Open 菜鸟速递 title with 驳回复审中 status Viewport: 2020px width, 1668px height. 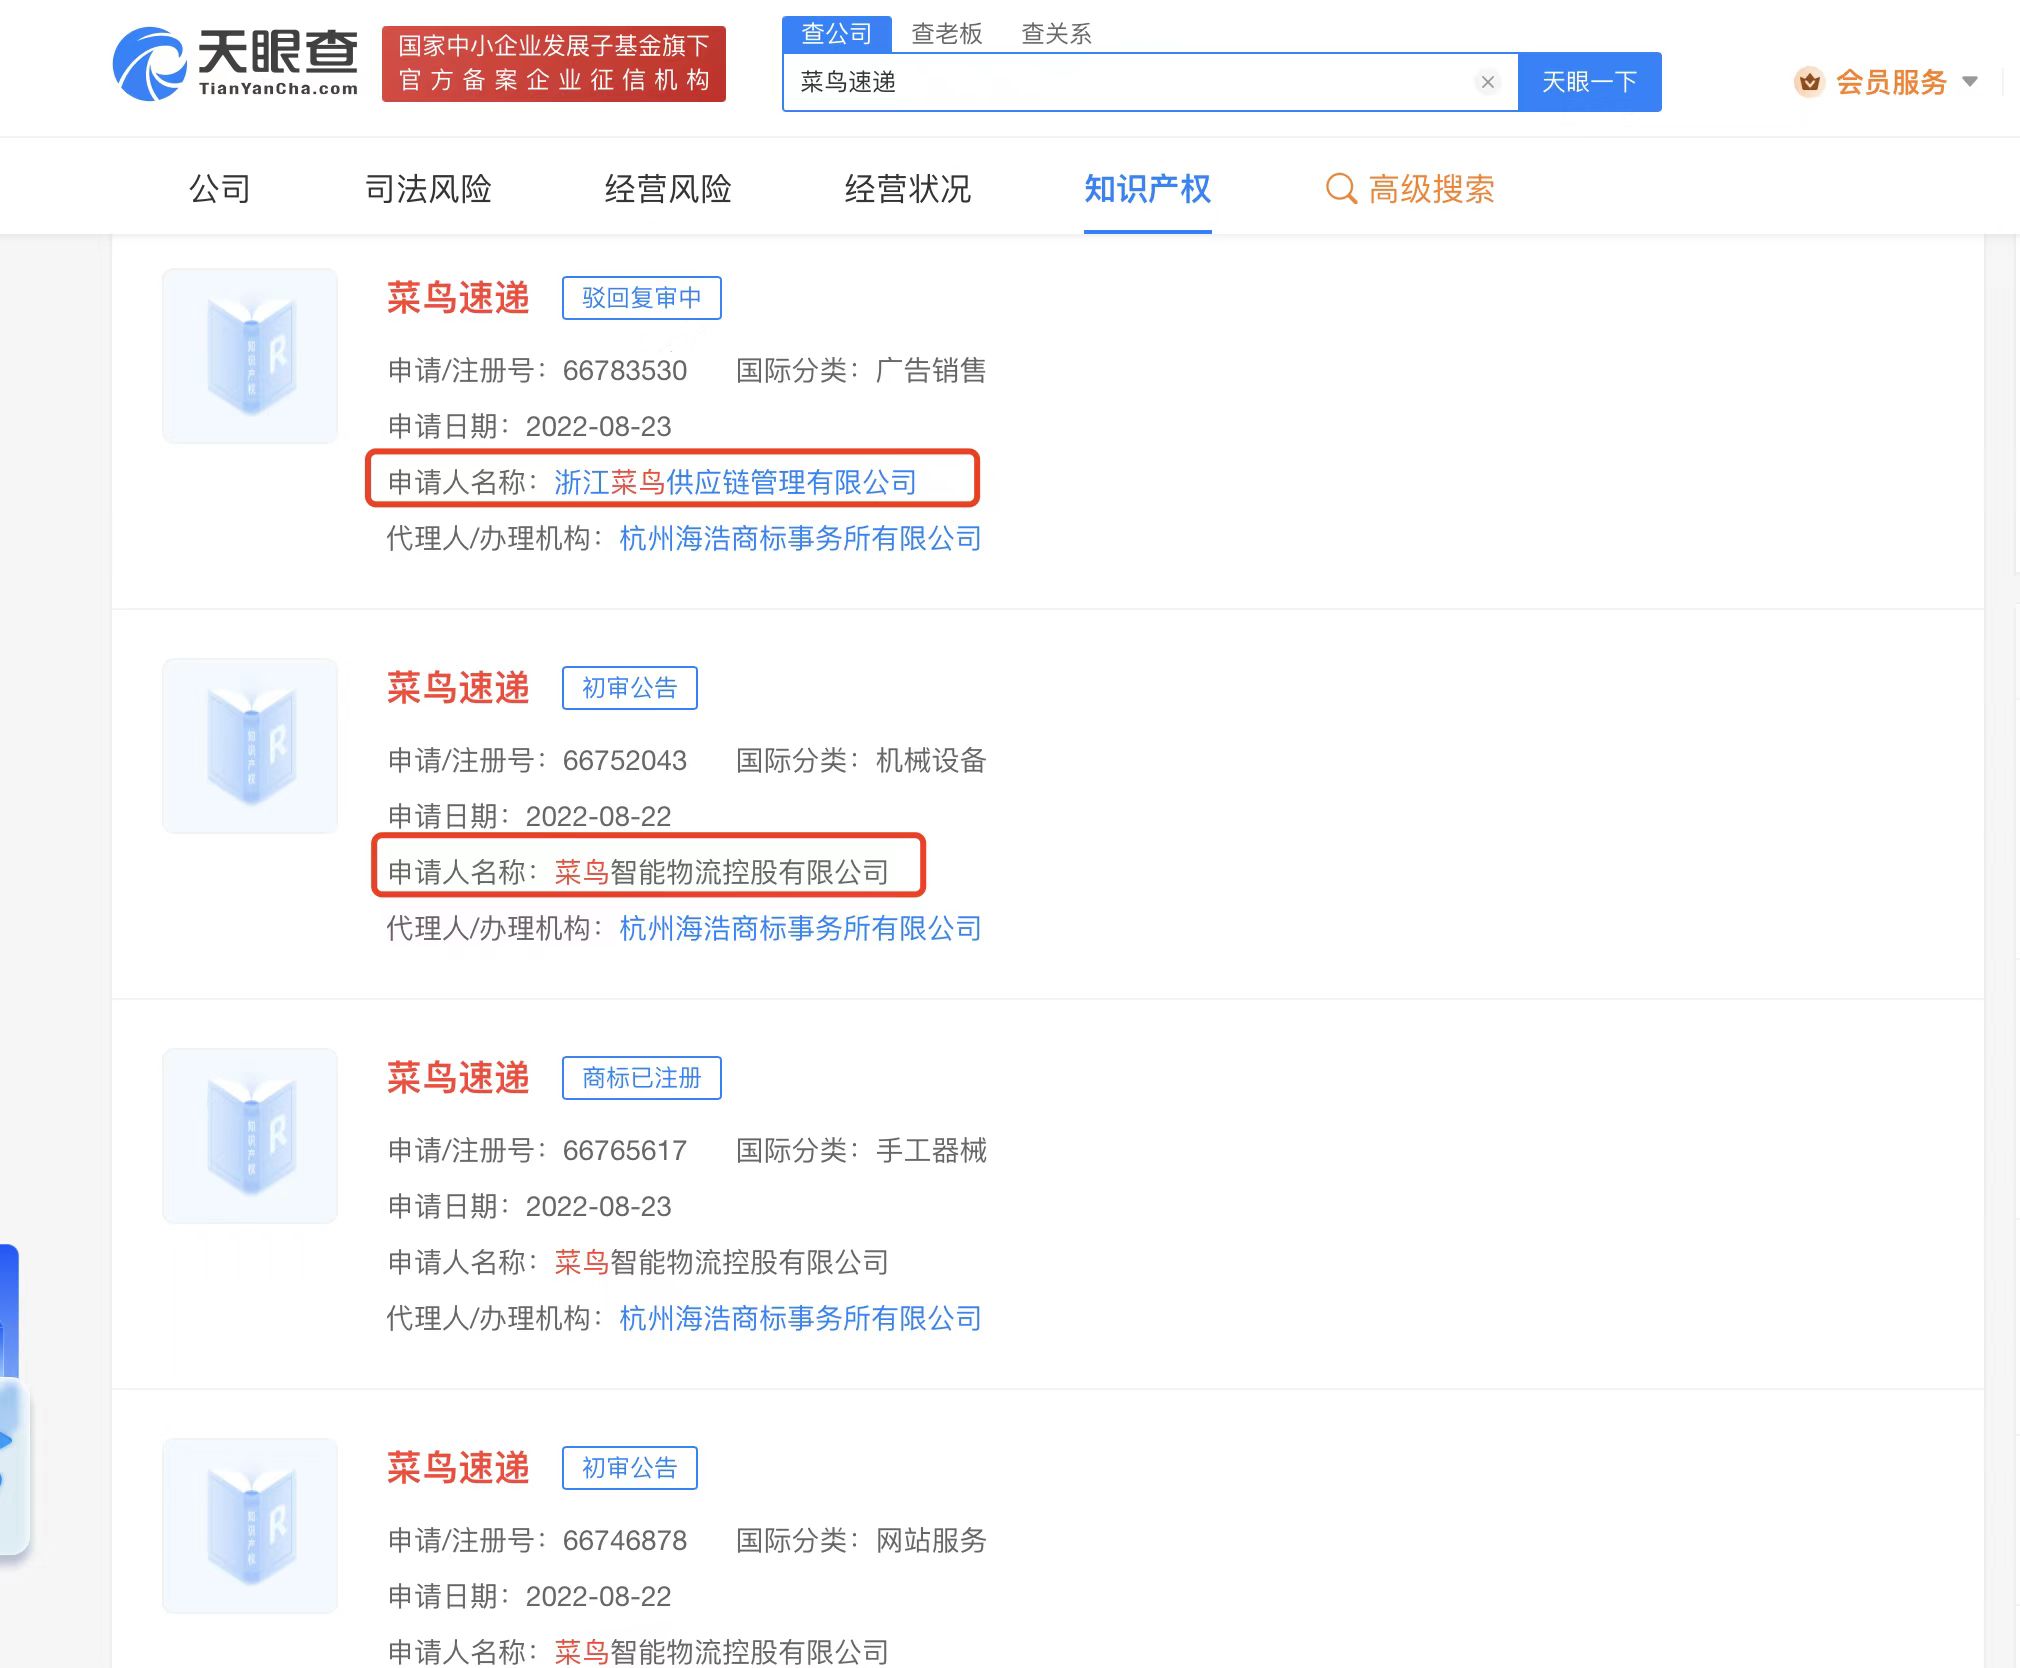click(458, 298)
